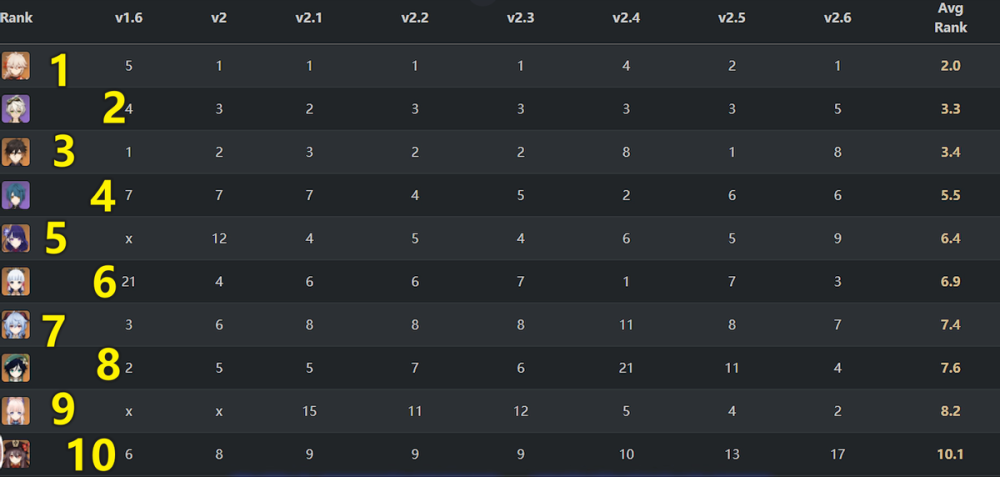Click the Avg Rank column header
Screen dimensions: 1000x477
(950, 18)
